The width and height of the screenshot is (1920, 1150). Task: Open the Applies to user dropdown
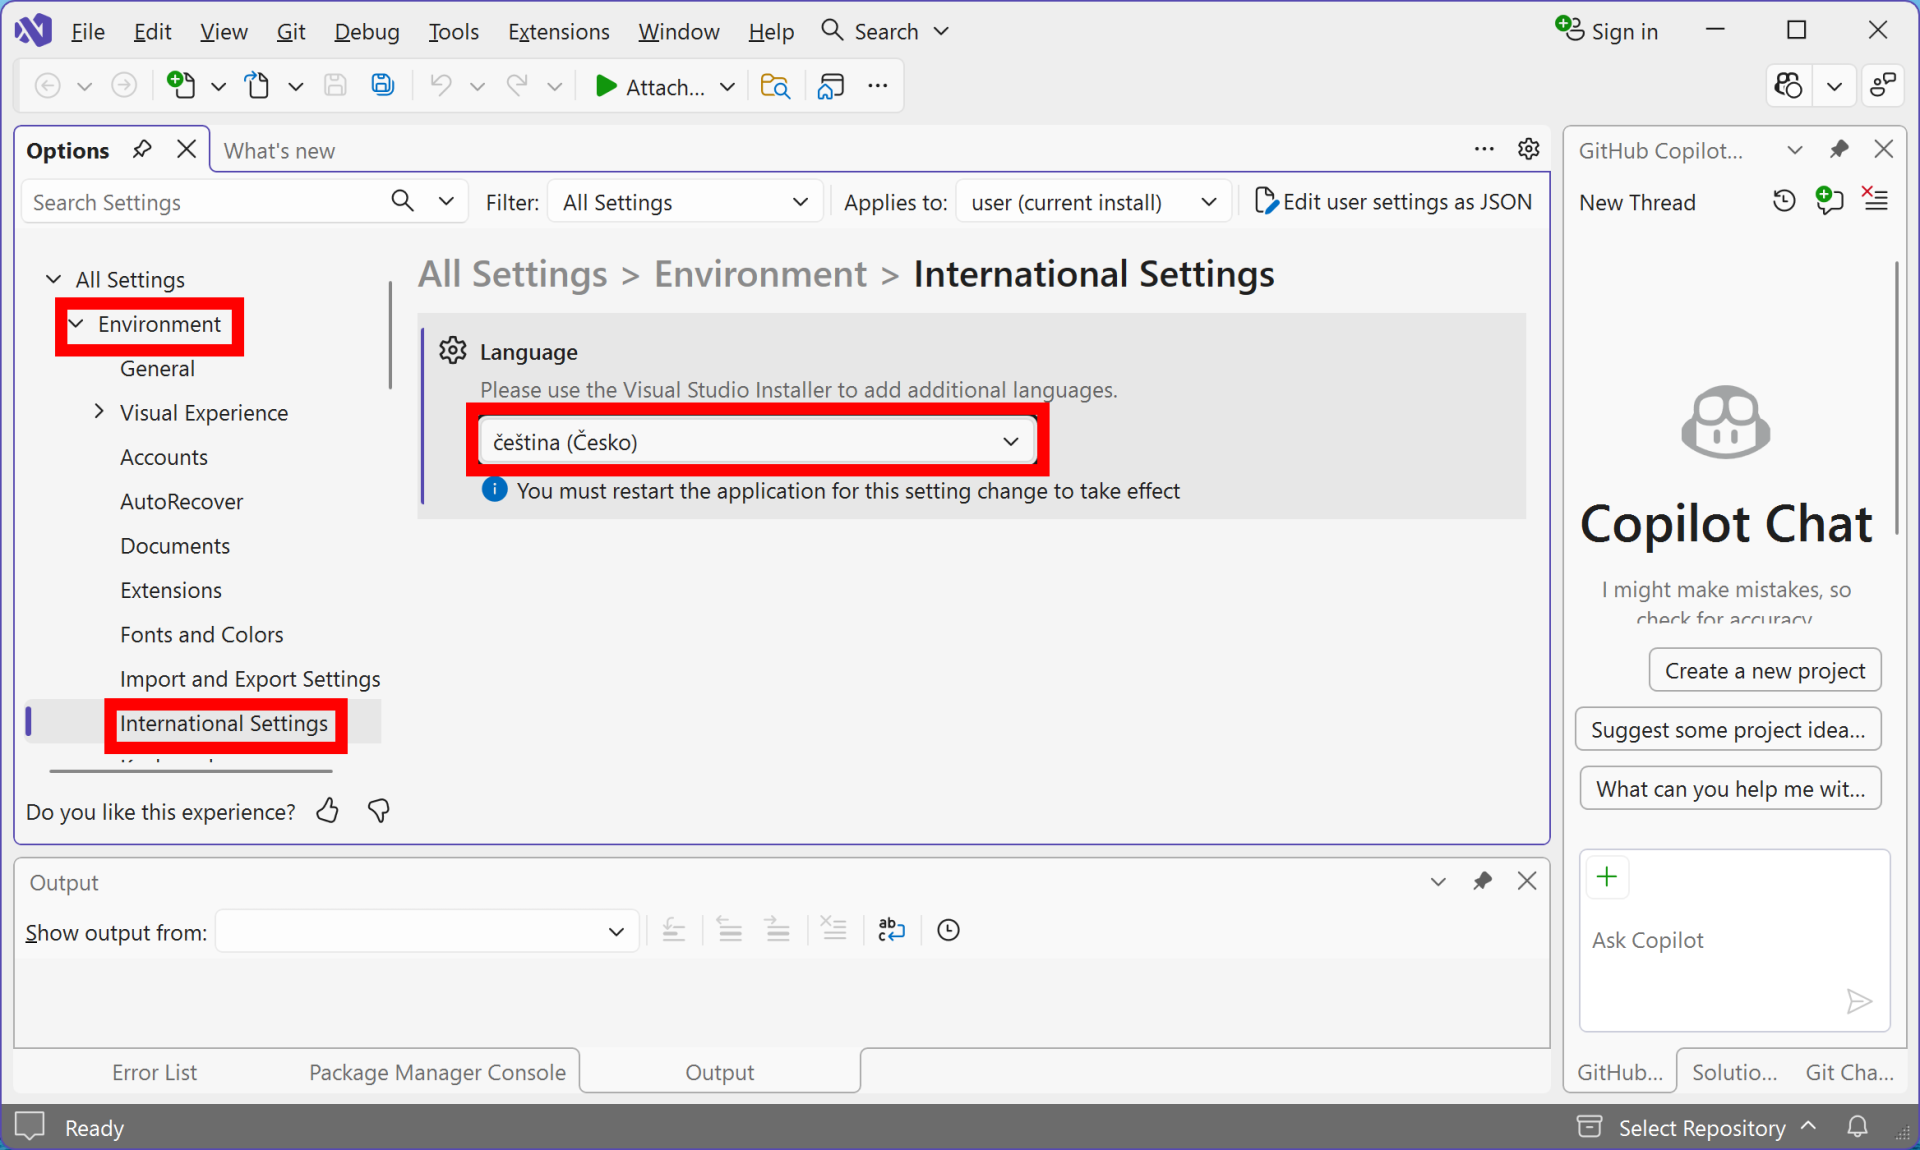pos(1093,202)
